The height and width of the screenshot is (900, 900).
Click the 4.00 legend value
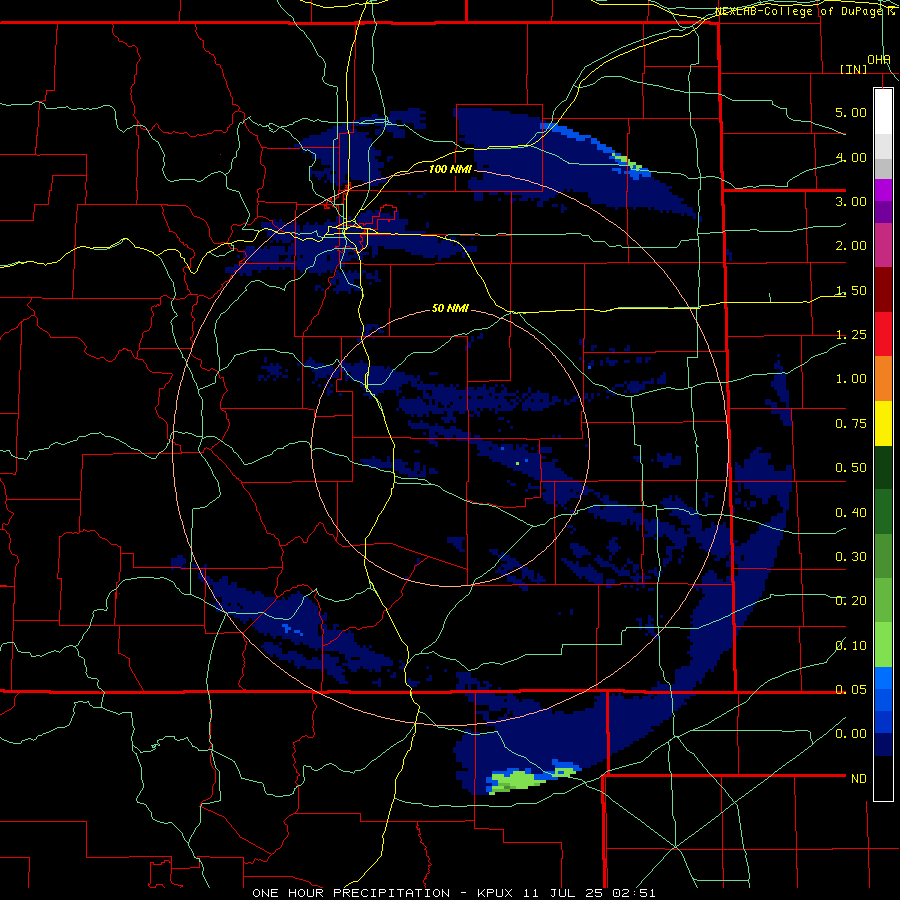(x=851, y=157)
